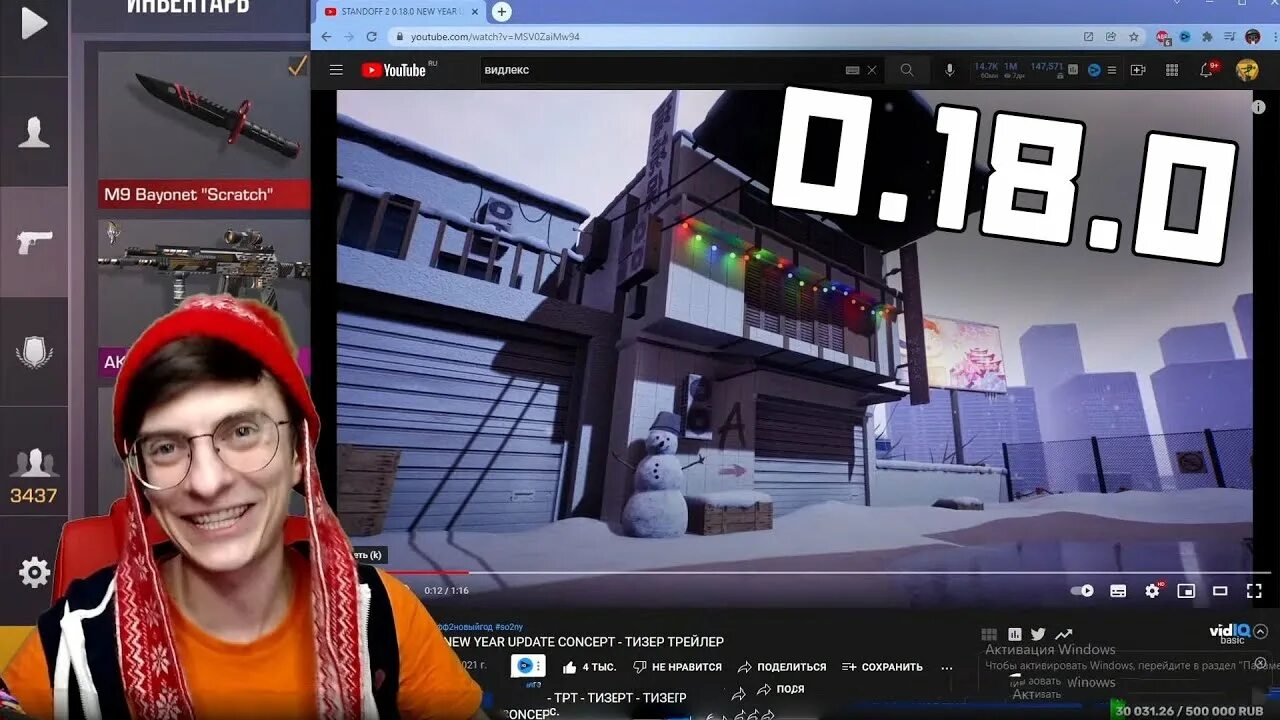This screenshot has height=720, width=1280.
Task: Go back in the browser
Action: point(325,37)
